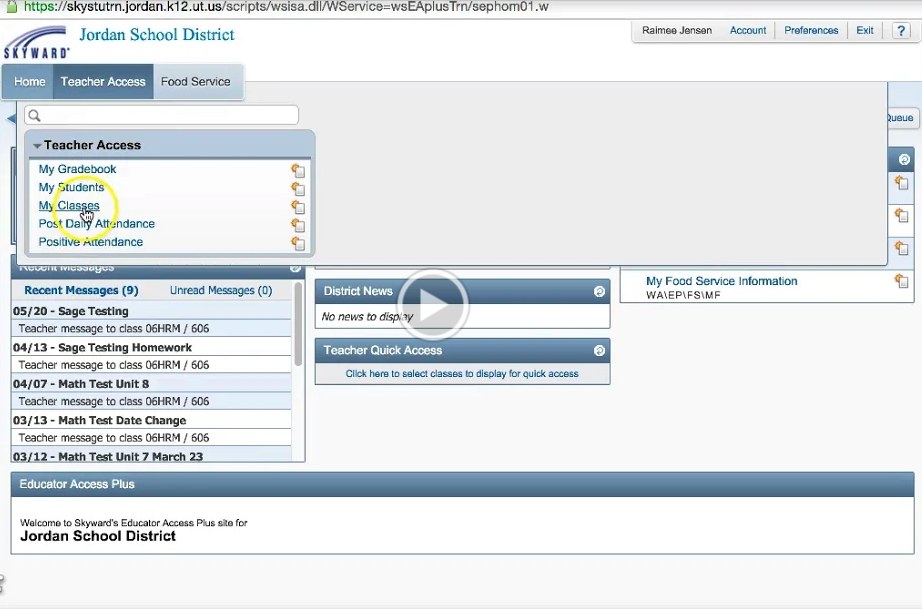Collapse the Recent Messages panel arrow
Viewport: 922px width, 609px height.
pyautogui.click(x=295, y=267)
